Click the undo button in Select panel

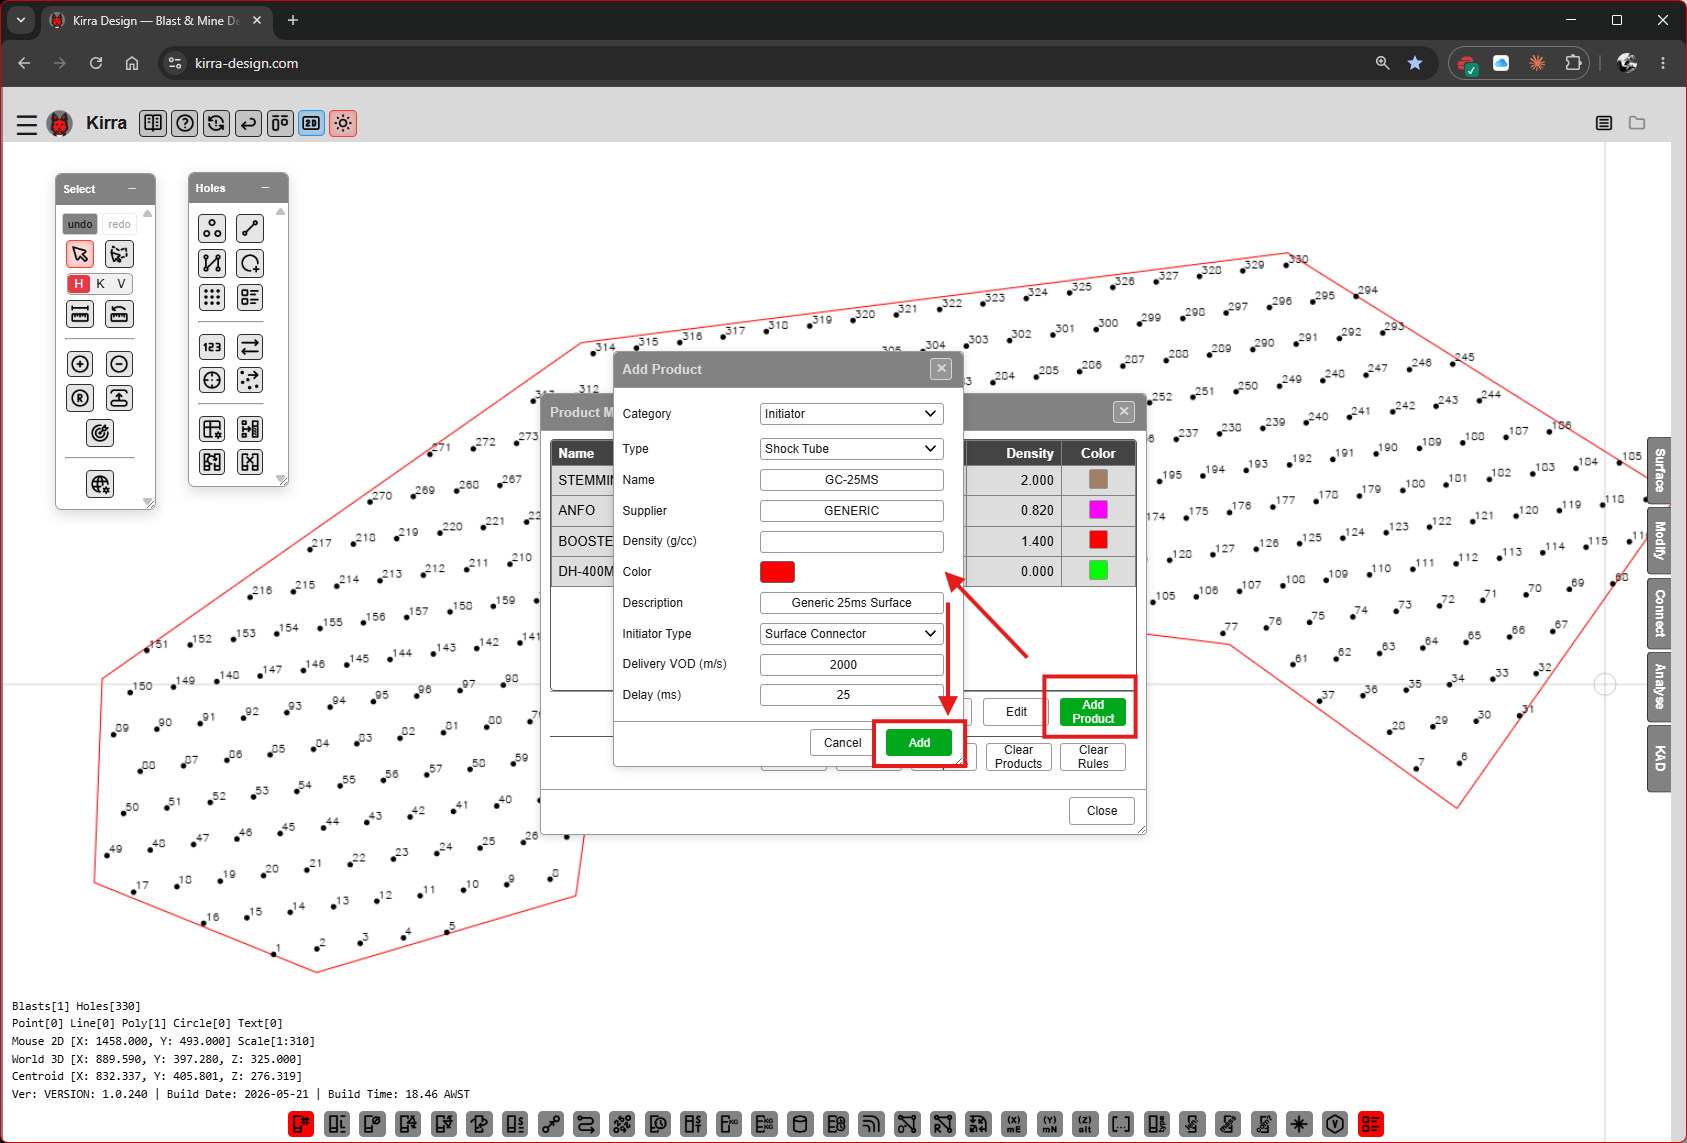click(80, 224)
